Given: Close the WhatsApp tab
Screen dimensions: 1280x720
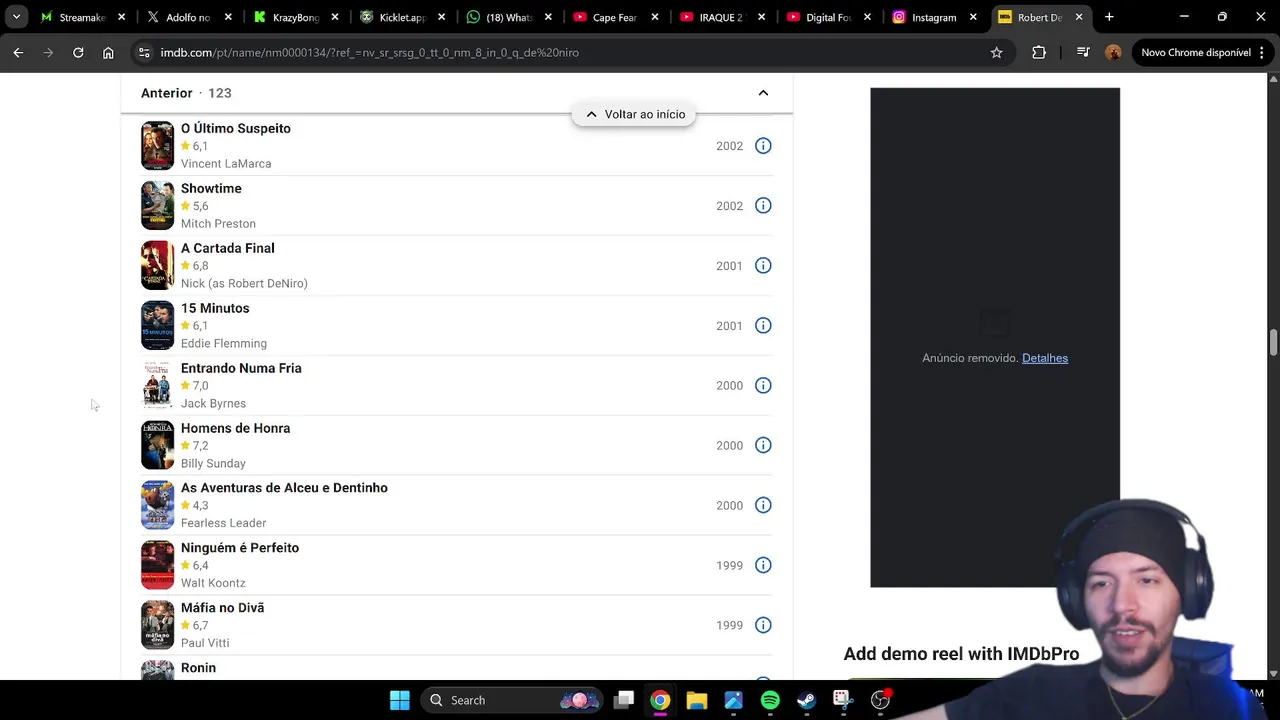Looking at the screenshot, I should (x=548, y=17).
